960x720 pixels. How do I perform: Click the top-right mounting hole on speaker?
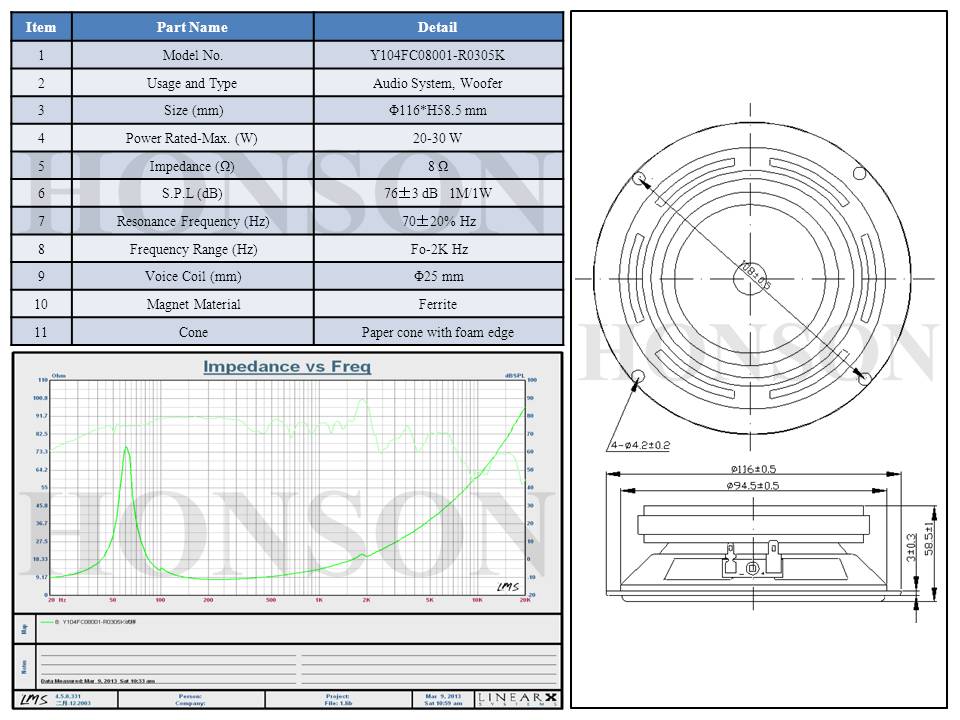click(x=858, y=174)
